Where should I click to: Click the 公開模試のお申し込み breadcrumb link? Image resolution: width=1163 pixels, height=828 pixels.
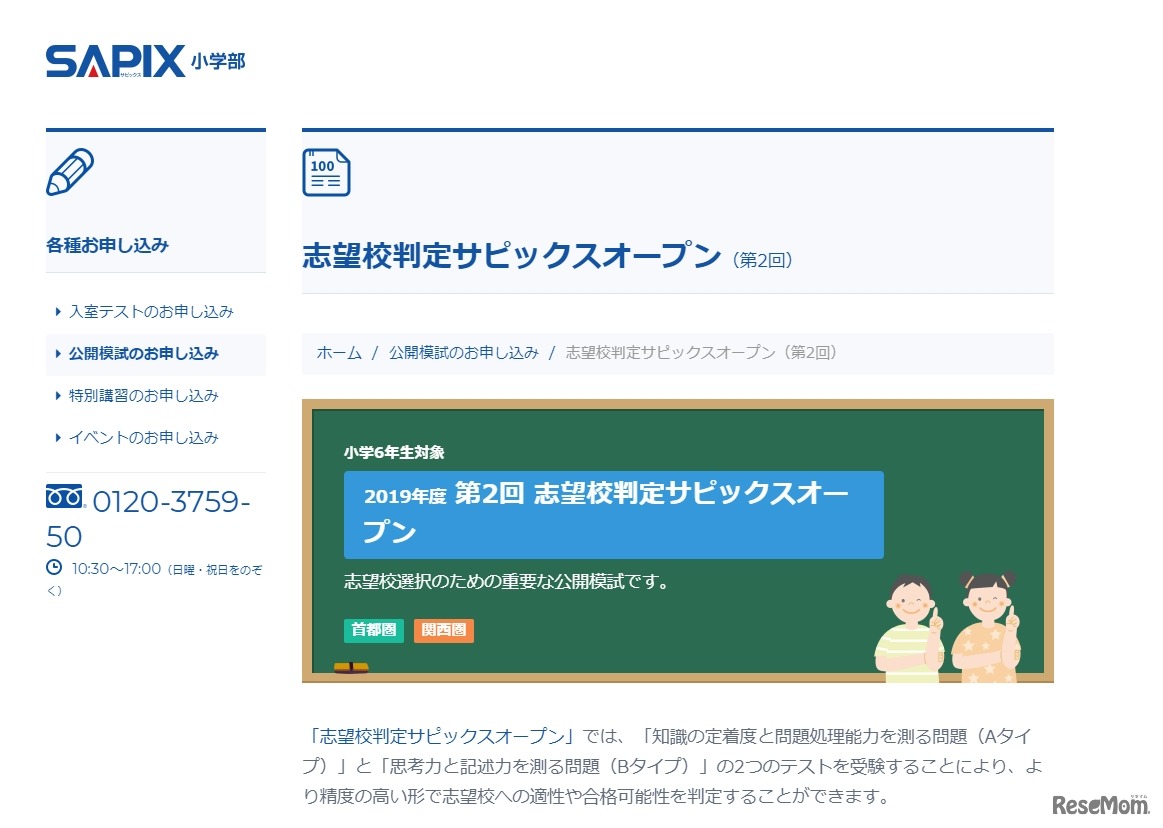pyautogui.click(x=464, y=352)
